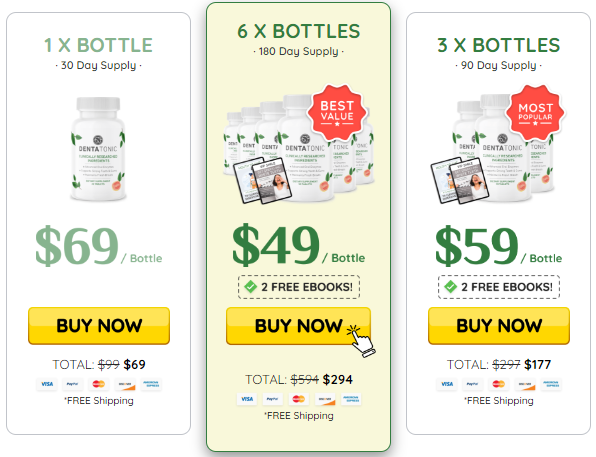Click the 3 X BOTTLES heading

(498, 45)
